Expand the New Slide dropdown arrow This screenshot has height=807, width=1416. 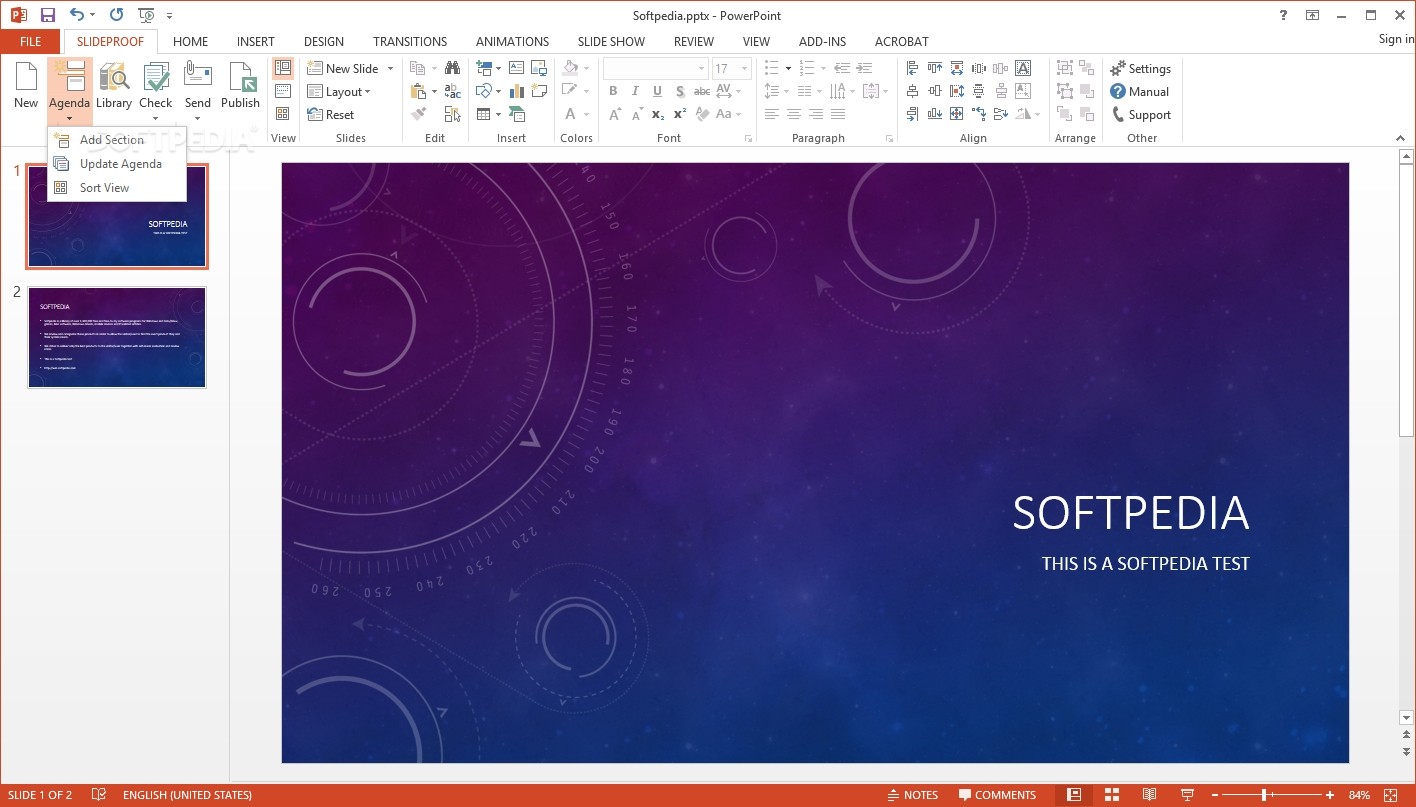(x=390, y=68)
